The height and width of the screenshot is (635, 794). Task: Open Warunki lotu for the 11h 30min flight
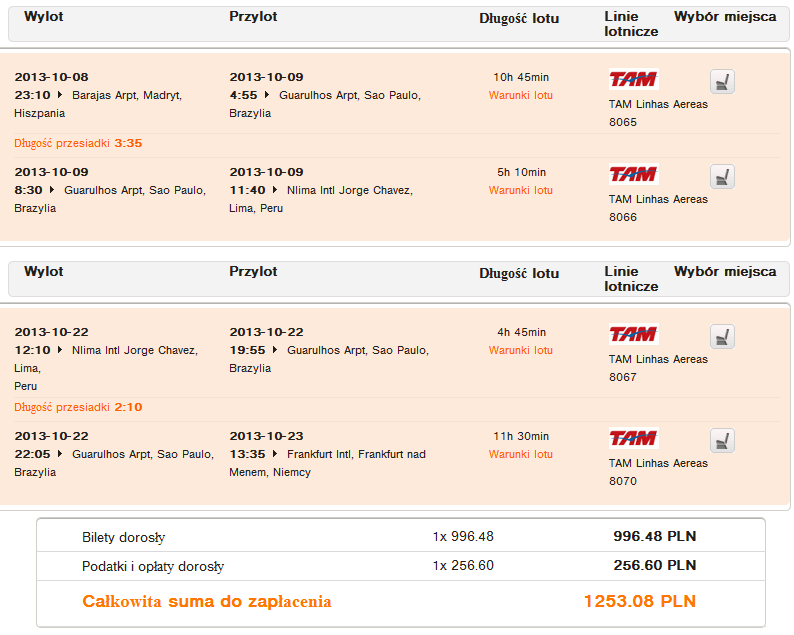click(x=520, y=455)
